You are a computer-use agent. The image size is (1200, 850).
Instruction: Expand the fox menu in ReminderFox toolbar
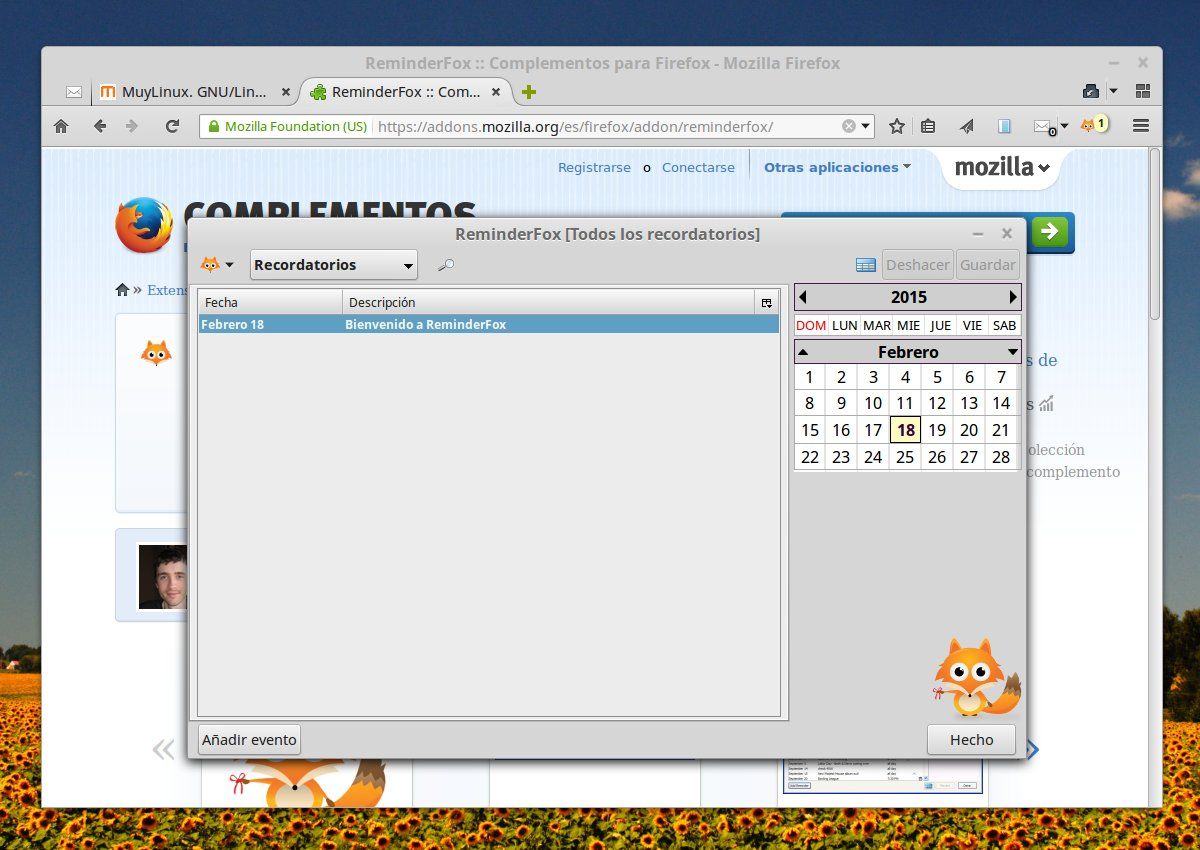pos(217,265)
